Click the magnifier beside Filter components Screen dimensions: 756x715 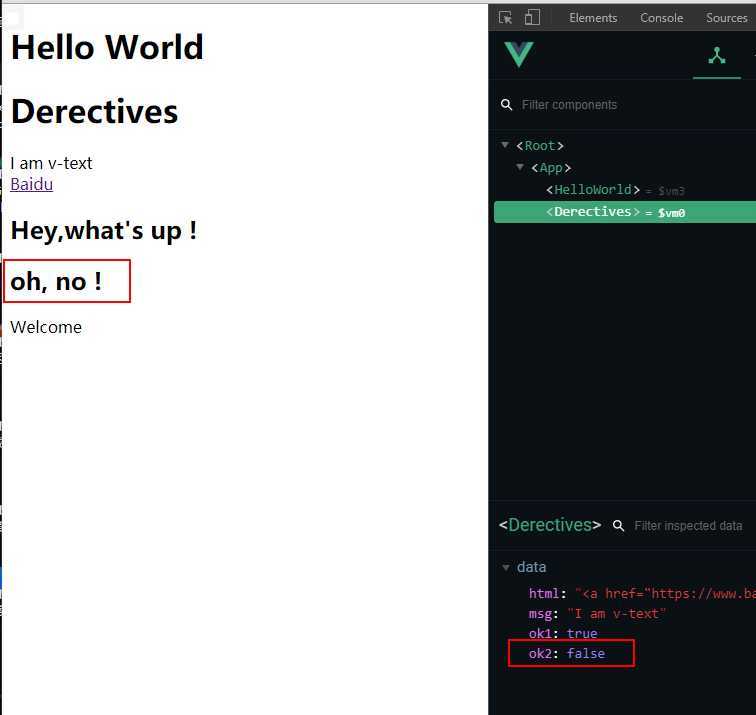[506, 105]
